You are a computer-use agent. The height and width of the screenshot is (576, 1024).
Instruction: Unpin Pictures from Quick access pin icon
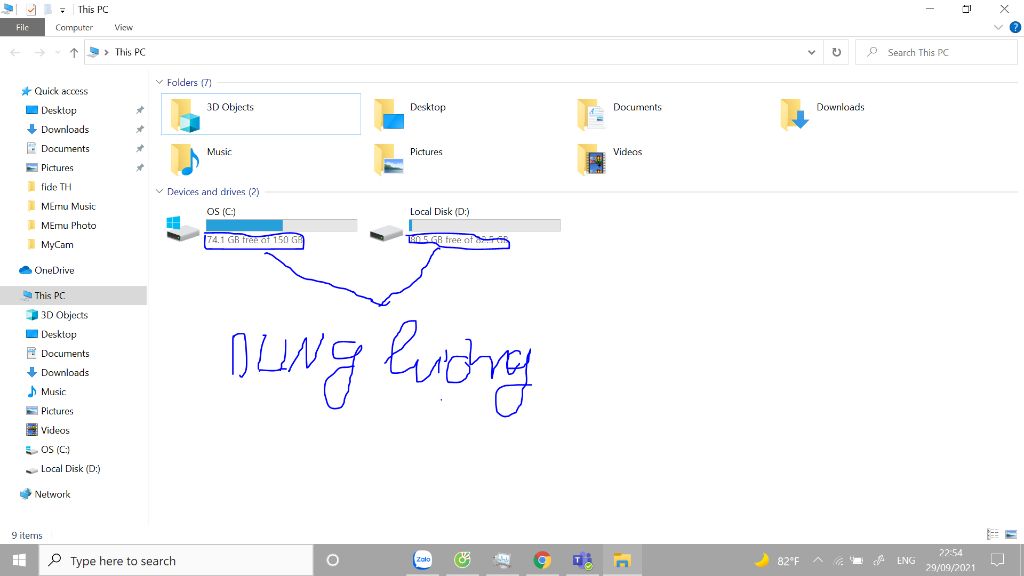140,168
